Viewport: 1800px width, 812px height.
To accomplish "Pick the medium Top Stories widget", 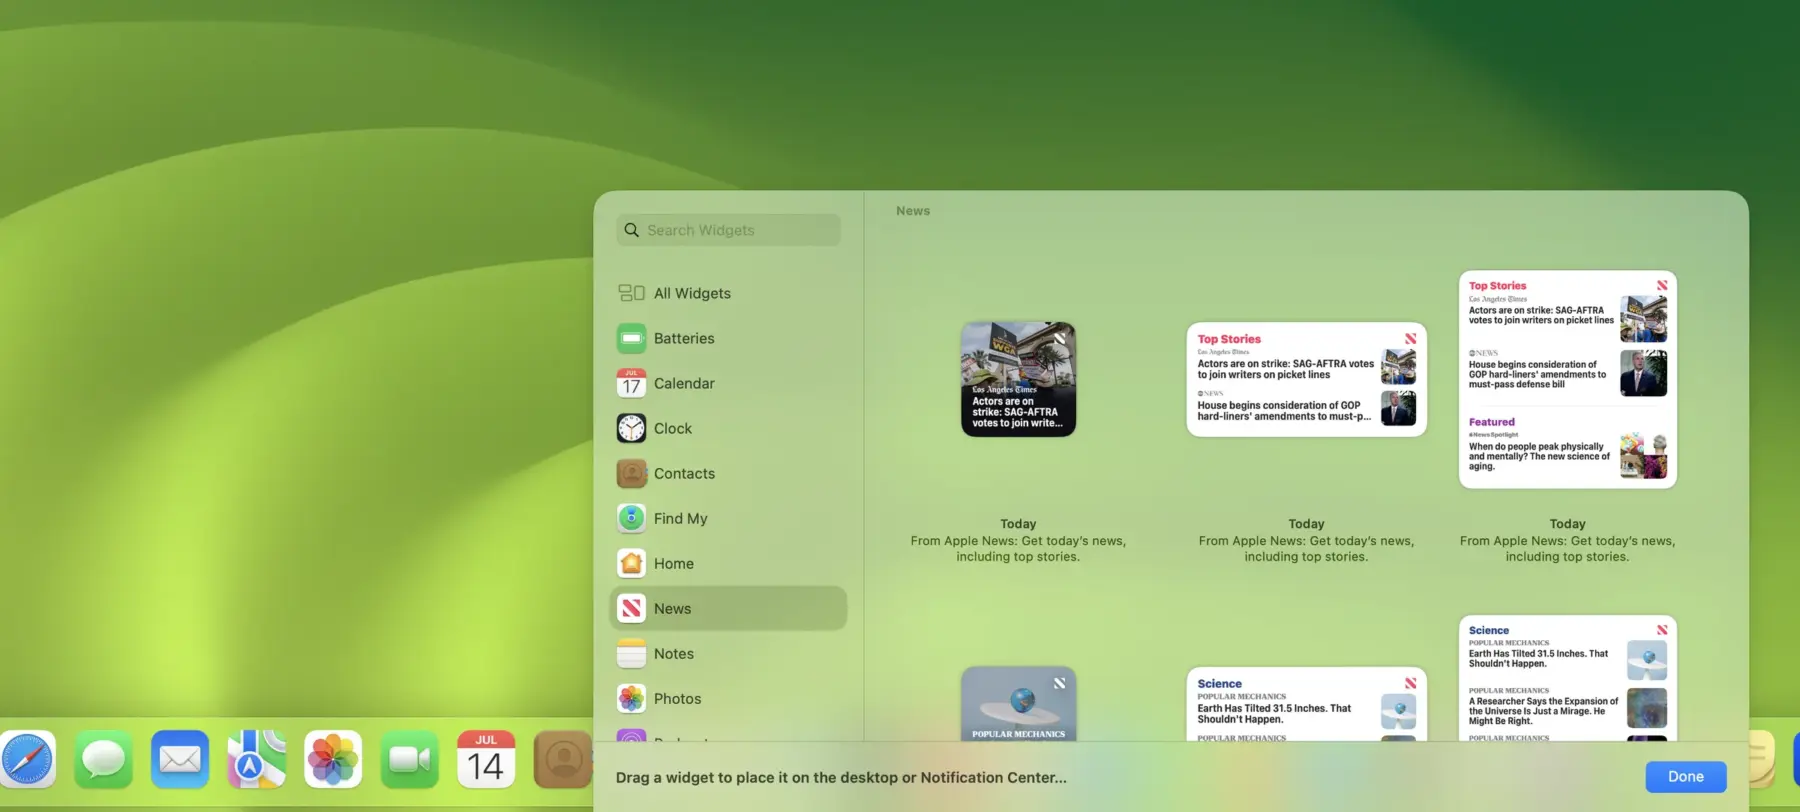I will point(1306,379).
